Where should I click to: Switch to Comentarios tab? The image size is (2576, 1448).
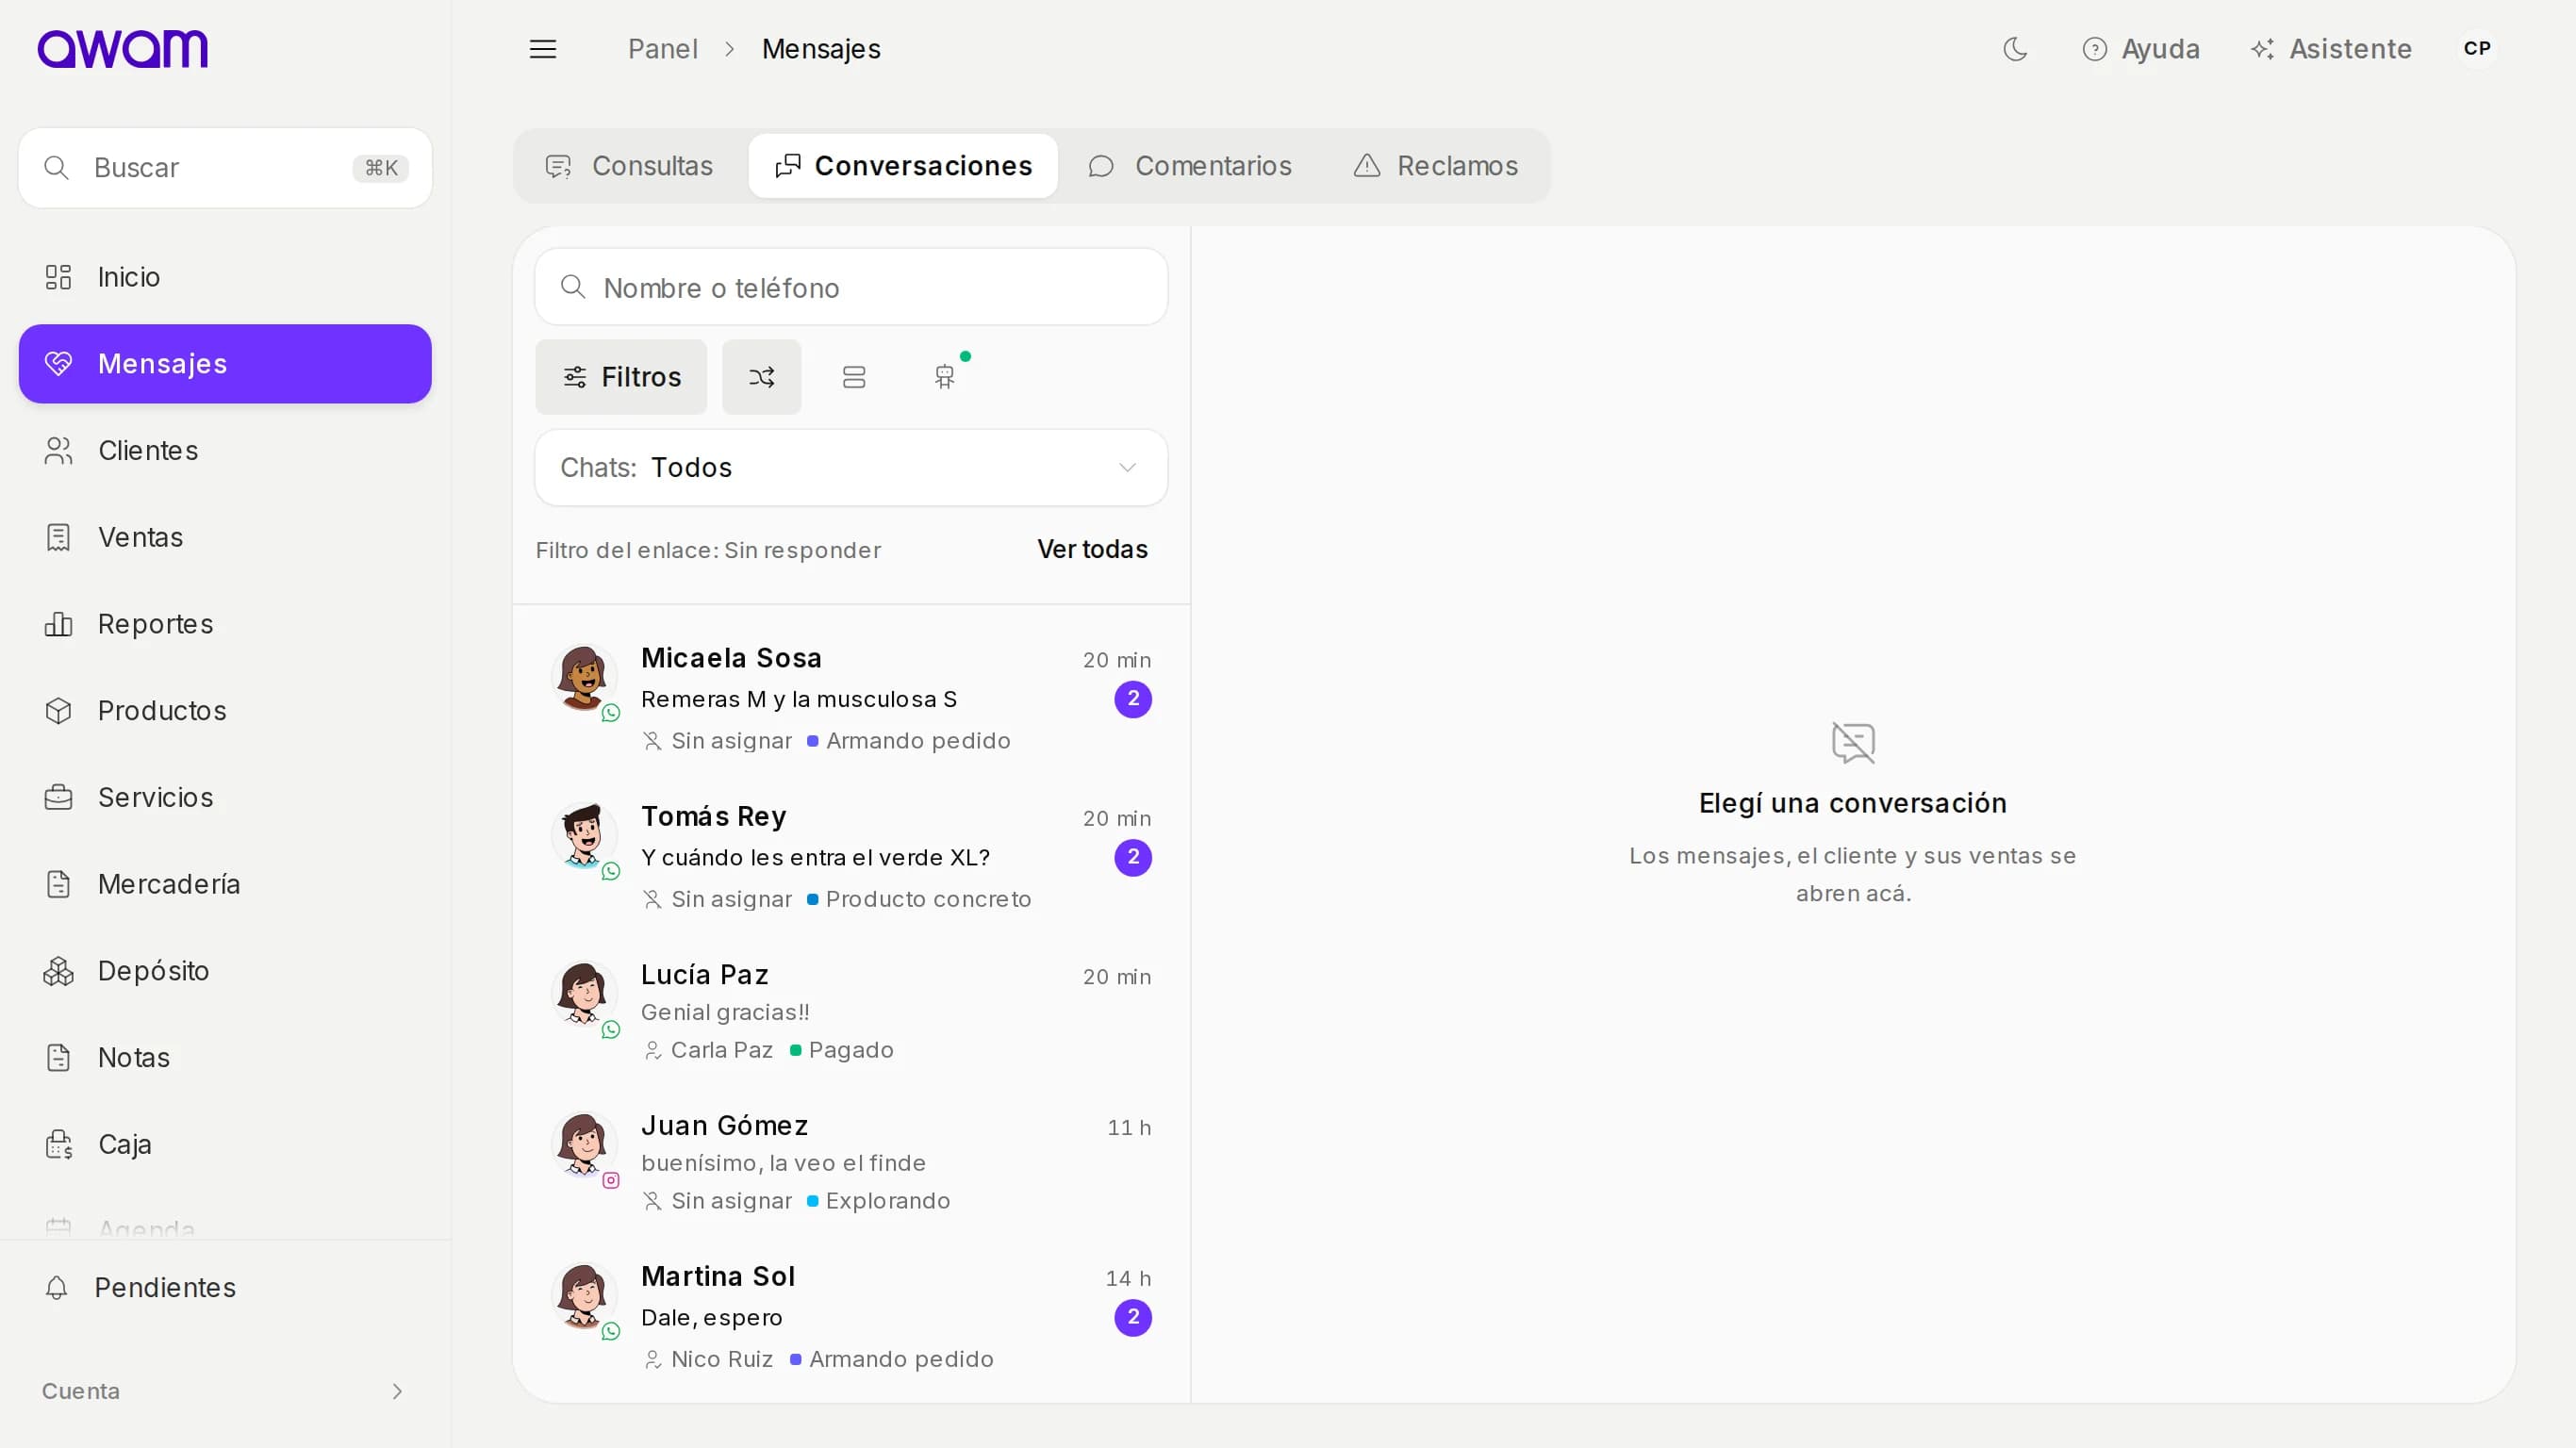click(x=1190, y=166)
